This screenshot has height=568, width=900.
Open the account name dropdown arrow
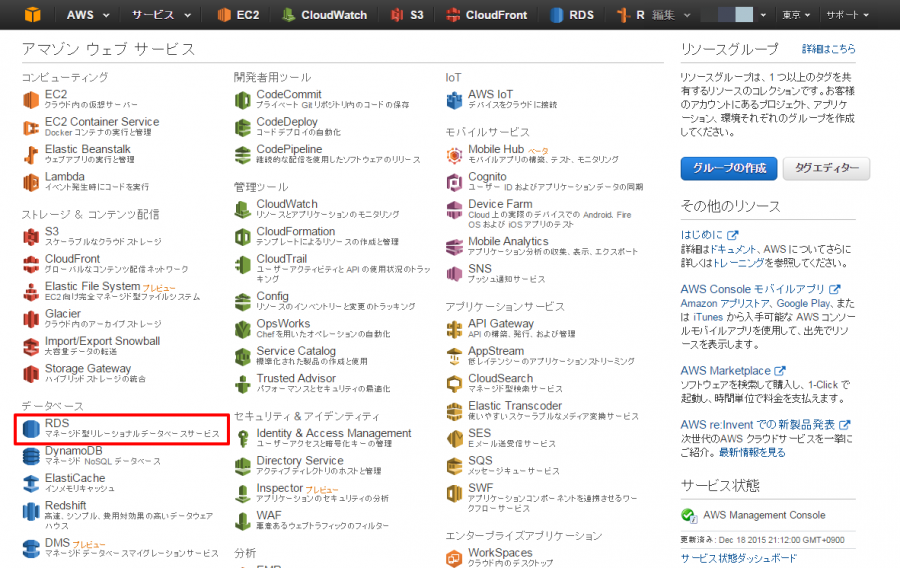pyautogui.click(x=763, y=15)
